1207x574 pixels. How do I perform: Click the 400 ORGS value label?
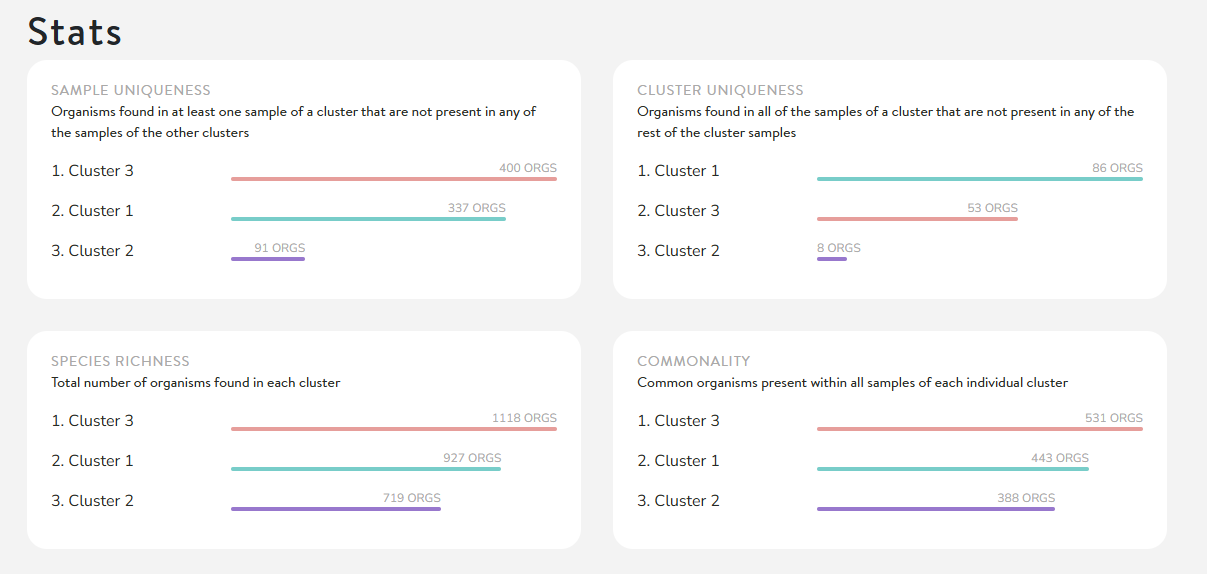click(528, 168)
